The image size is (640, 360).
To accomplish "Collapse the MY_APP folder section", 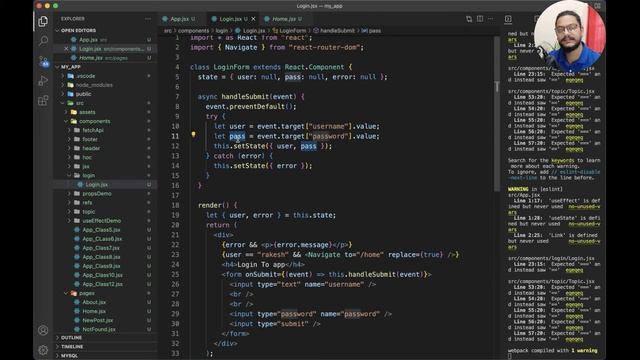I will click(70, 67).
